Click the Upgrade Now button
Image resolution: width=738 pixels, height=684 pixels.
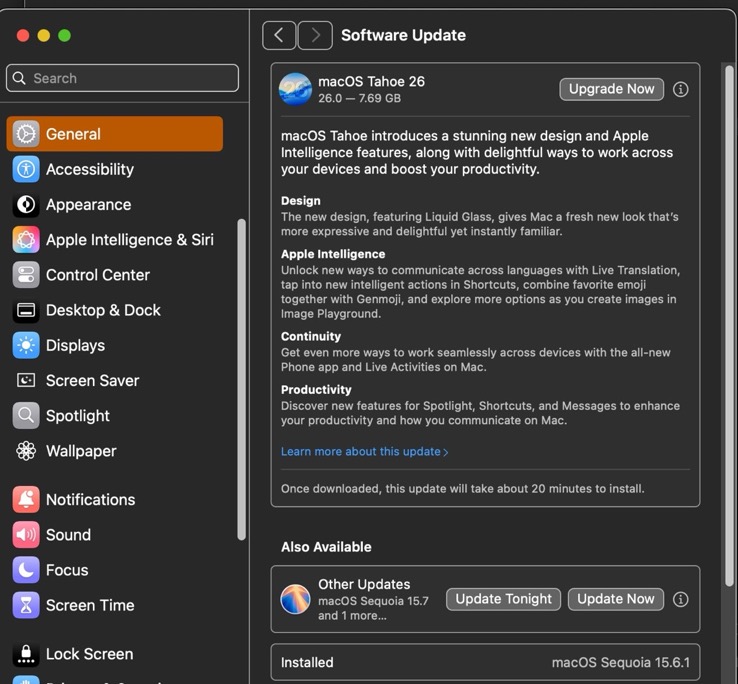[611, 89]
